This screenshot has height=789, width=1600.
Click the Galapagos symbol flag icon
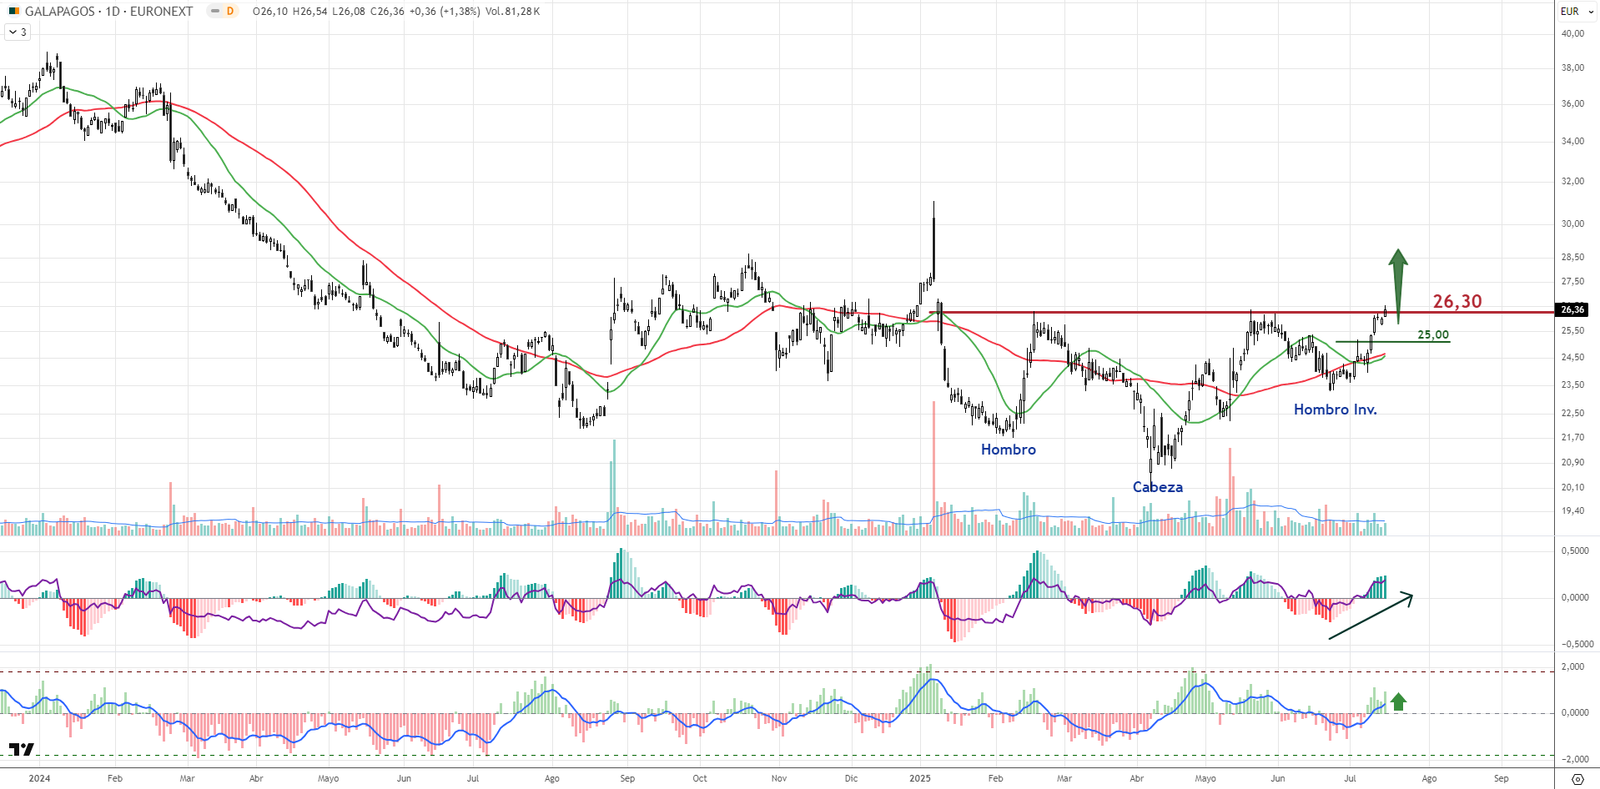click(x=14, y=11)
